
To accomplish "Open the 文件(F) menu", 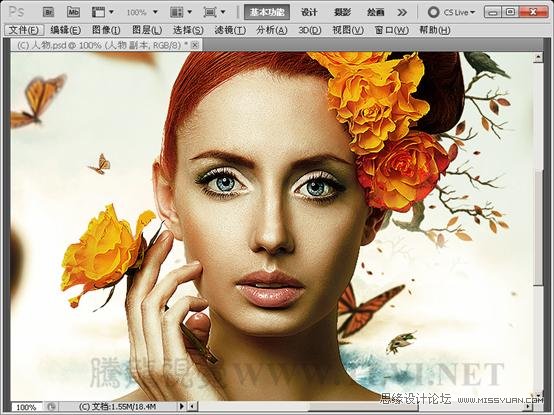I will [x=24, y=30].
